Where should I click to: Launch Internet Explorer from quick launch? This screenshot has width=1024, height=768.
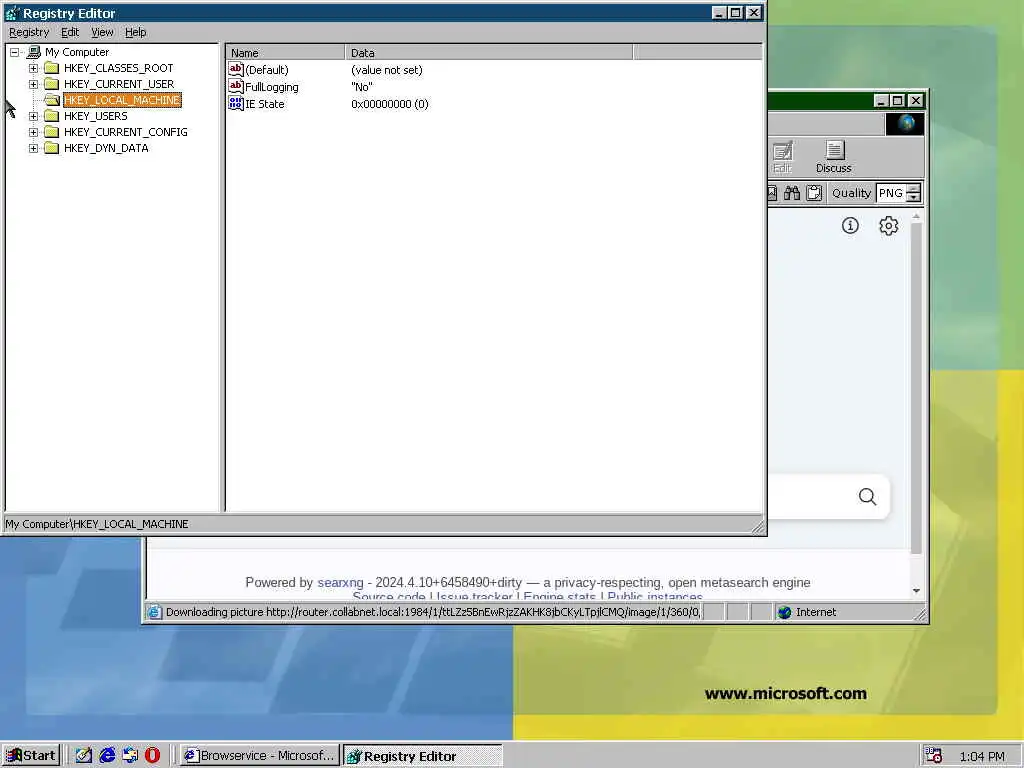(107, 756)
